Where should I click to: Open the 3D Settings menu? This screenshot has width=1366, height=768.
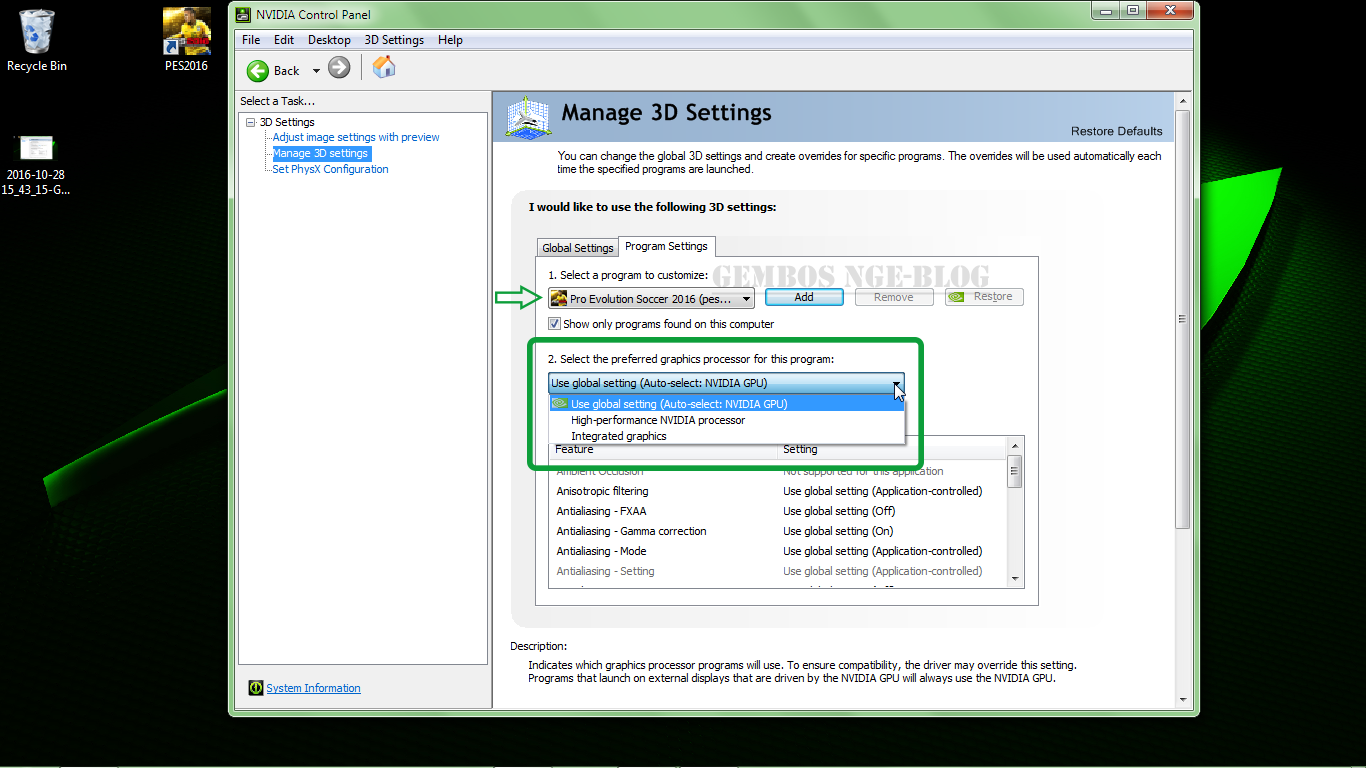point(394,40)
